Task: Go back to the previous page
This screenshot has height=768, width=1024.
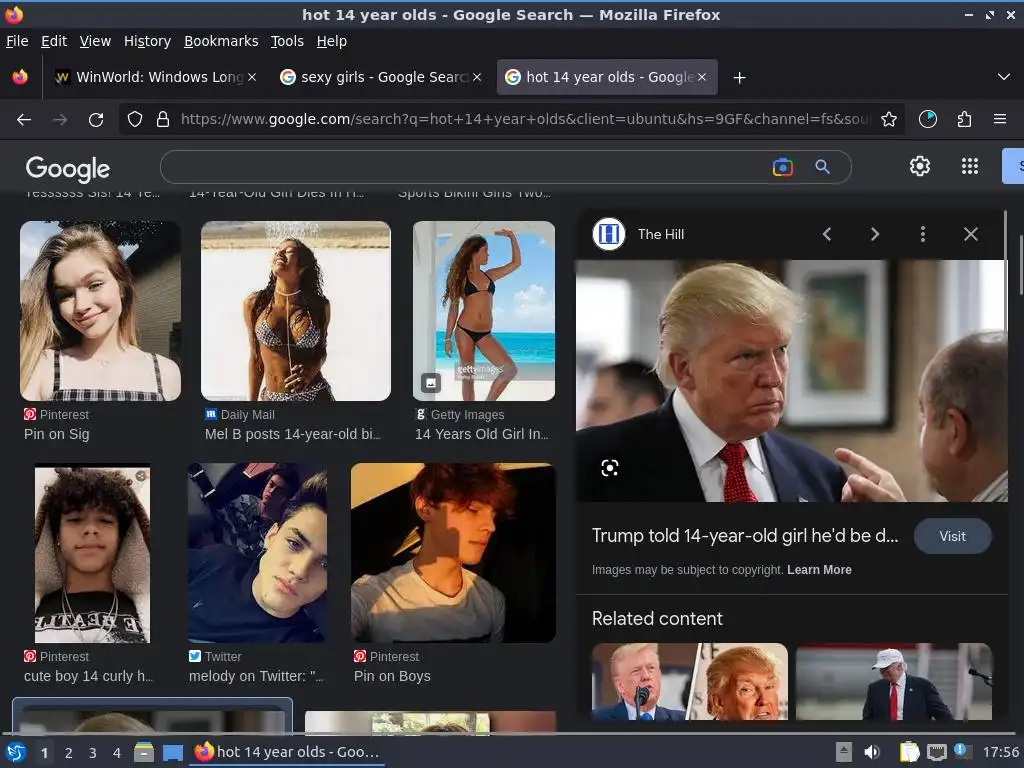Action: pyautogui.click(x=24, y=120)
